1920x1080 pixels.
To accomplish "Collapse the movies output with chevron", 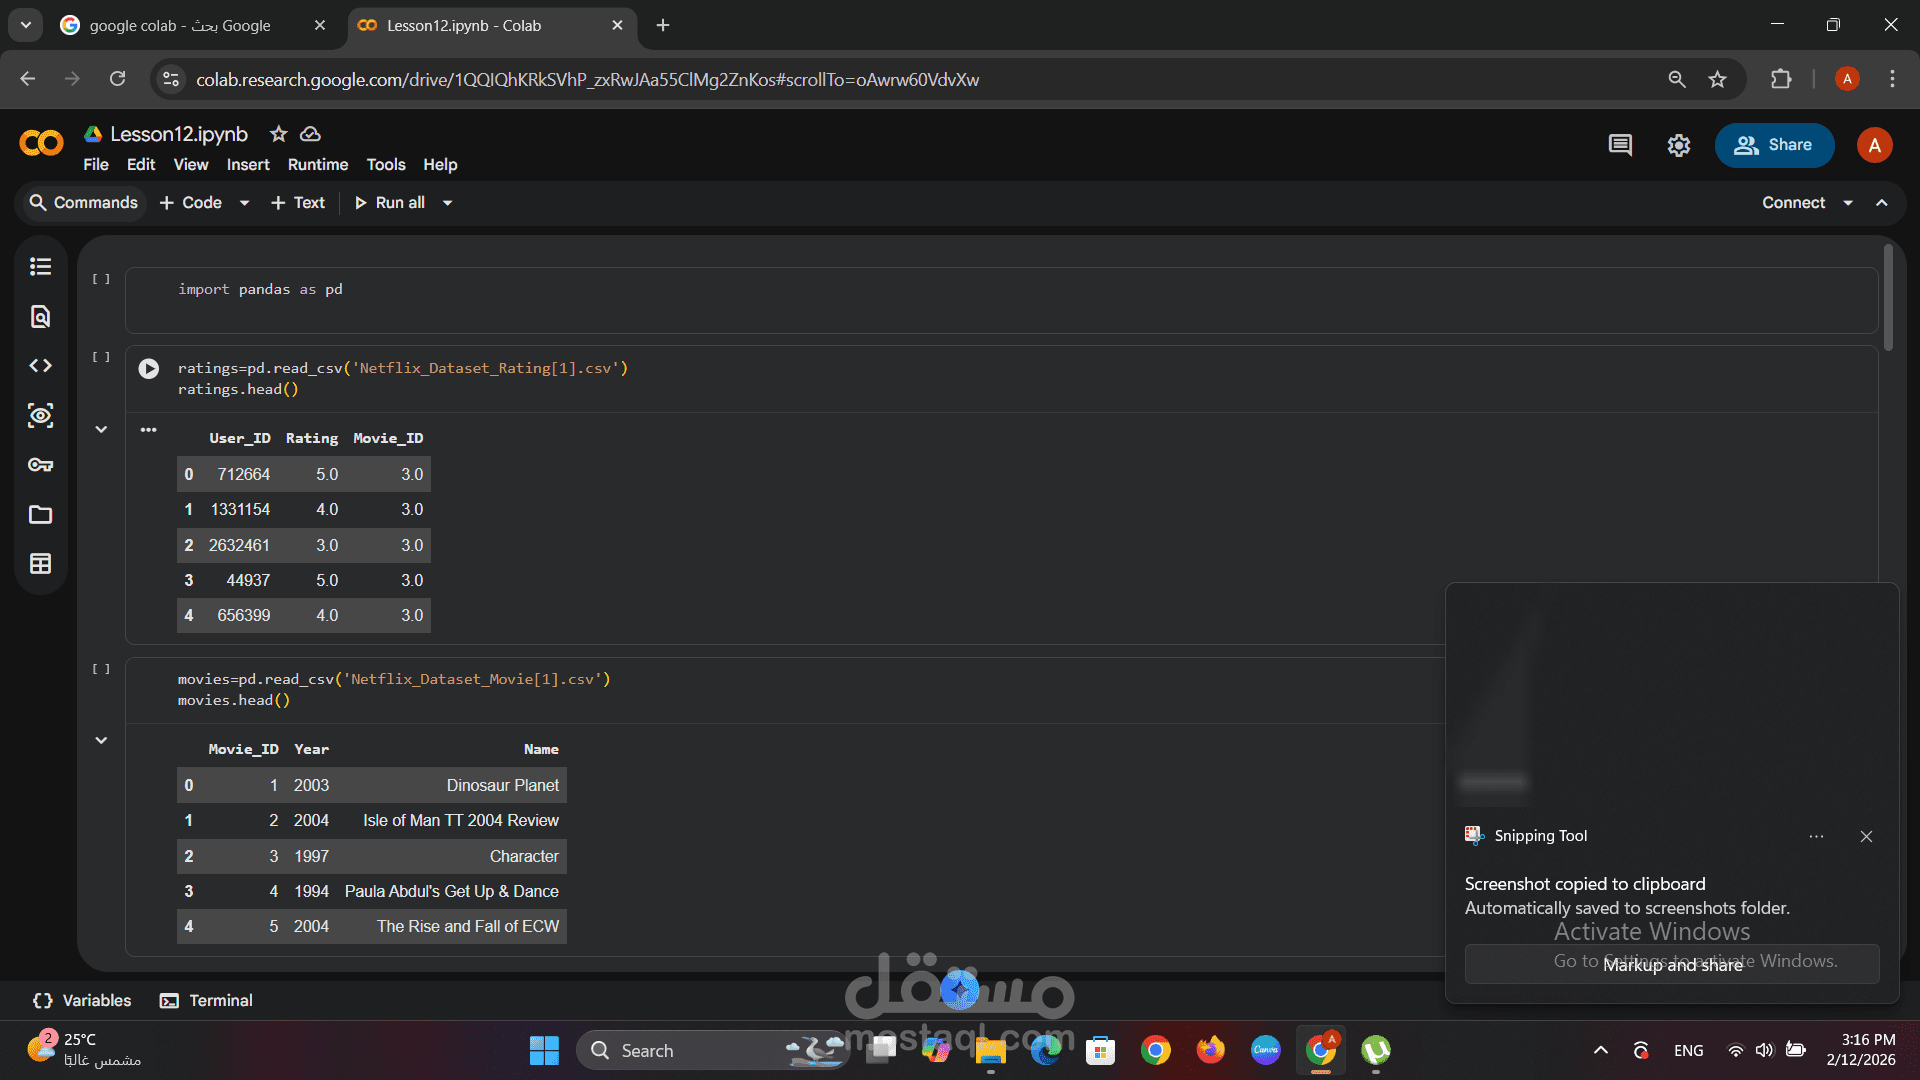I will pos(101,740).
